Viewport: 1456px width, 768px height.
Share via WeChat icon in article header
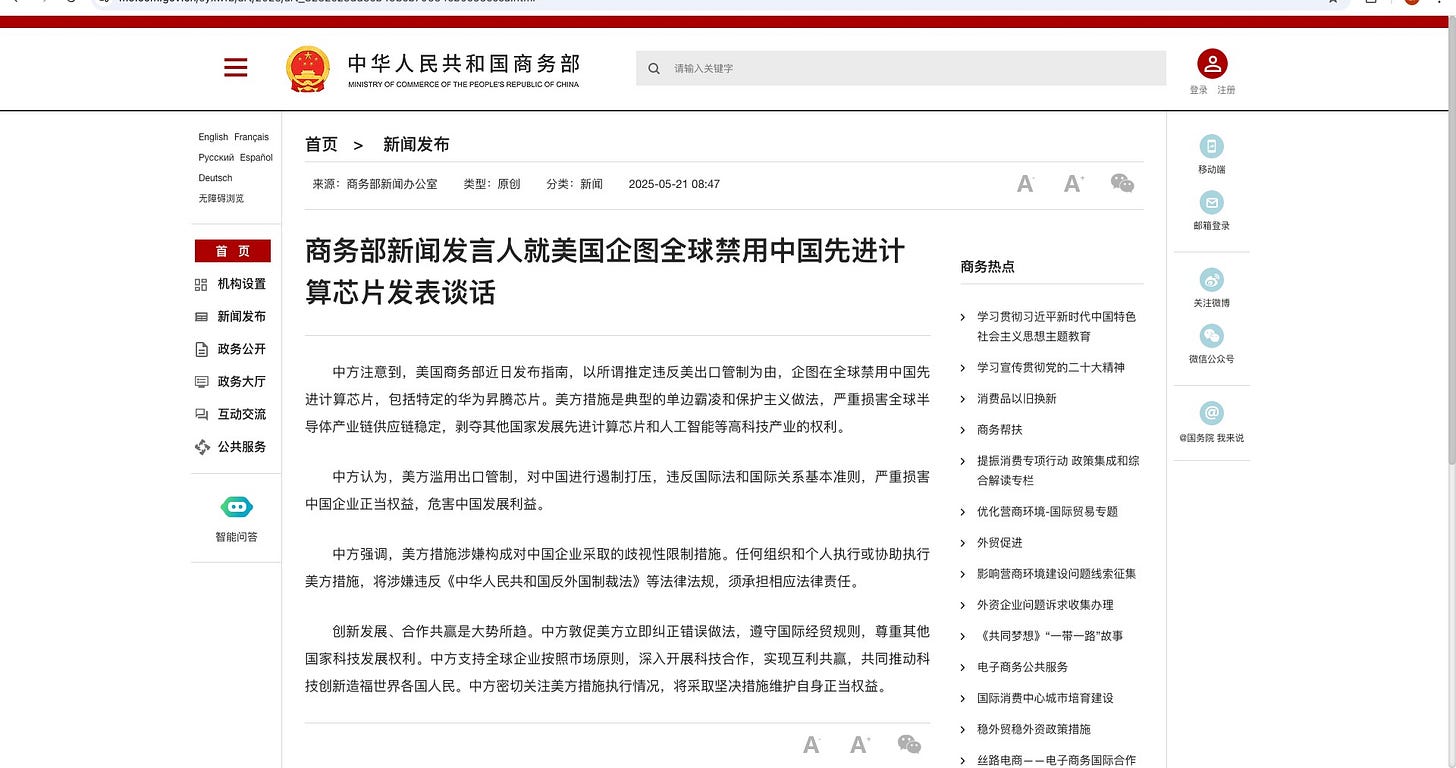pos(1122,183)
